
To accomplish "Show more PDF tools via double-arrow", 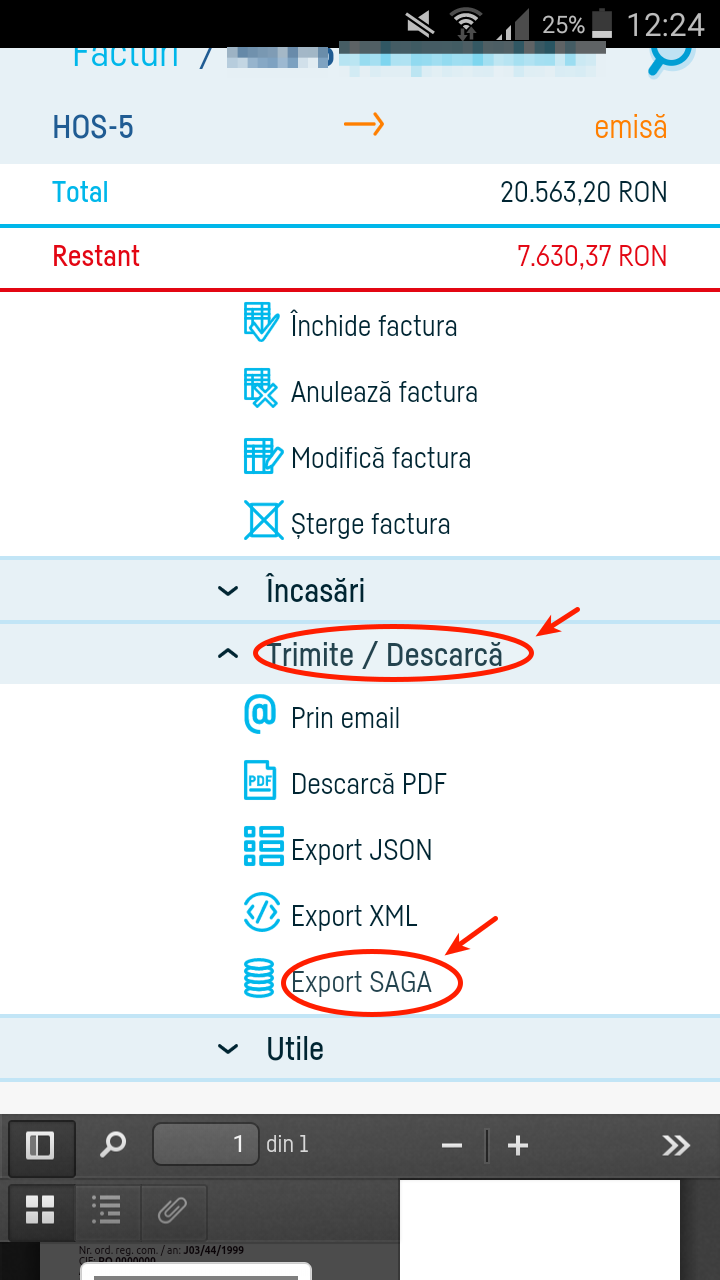I will 676,1146.
